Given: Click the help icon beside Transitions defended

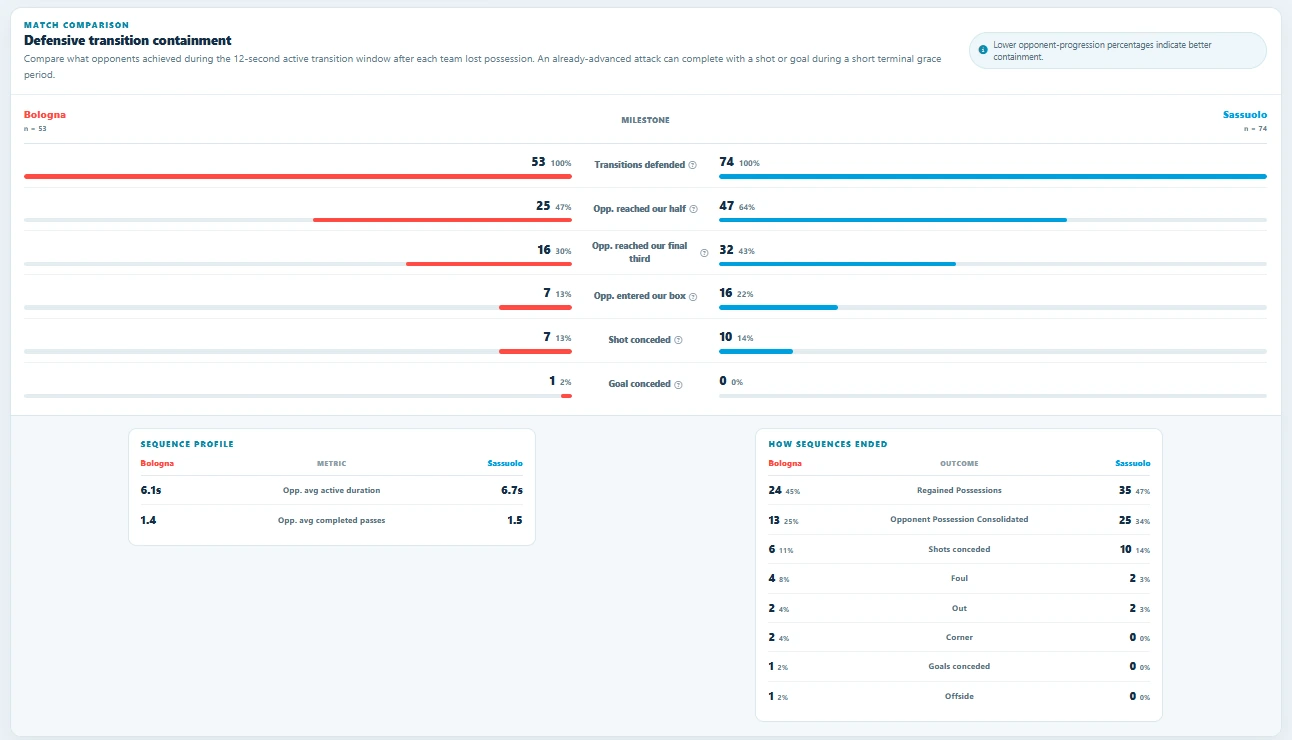Looking at the screenshot, I should click(692, 165).
